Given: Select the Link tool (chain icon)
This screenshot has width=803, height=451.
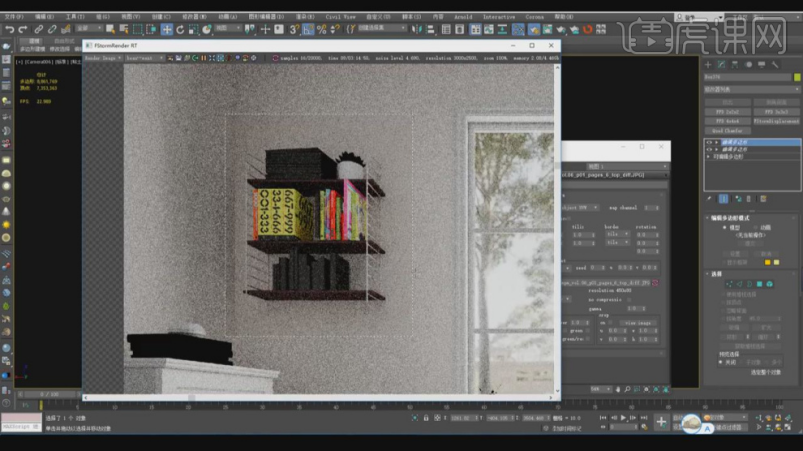Looking at the screenshot, I should click(x=38, y=29).
